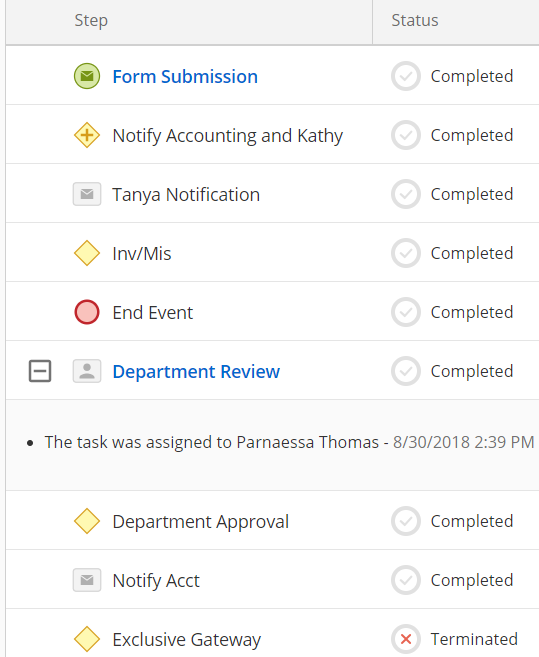Collapse the Department Review step details
Screen dimensions: 539x657
tap(40, 371)
